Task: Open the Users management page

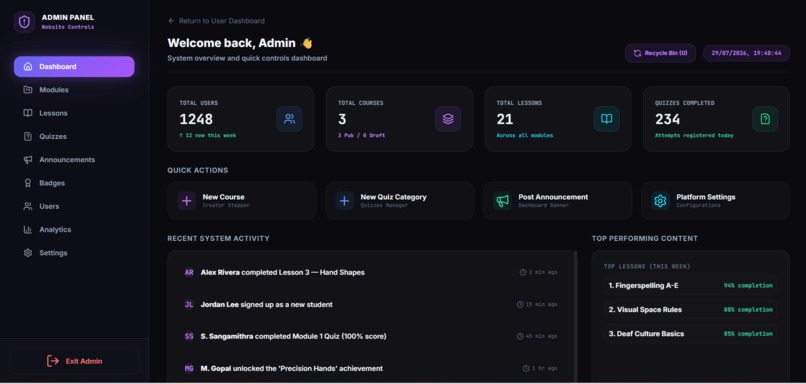Action: tap(74, 206)
